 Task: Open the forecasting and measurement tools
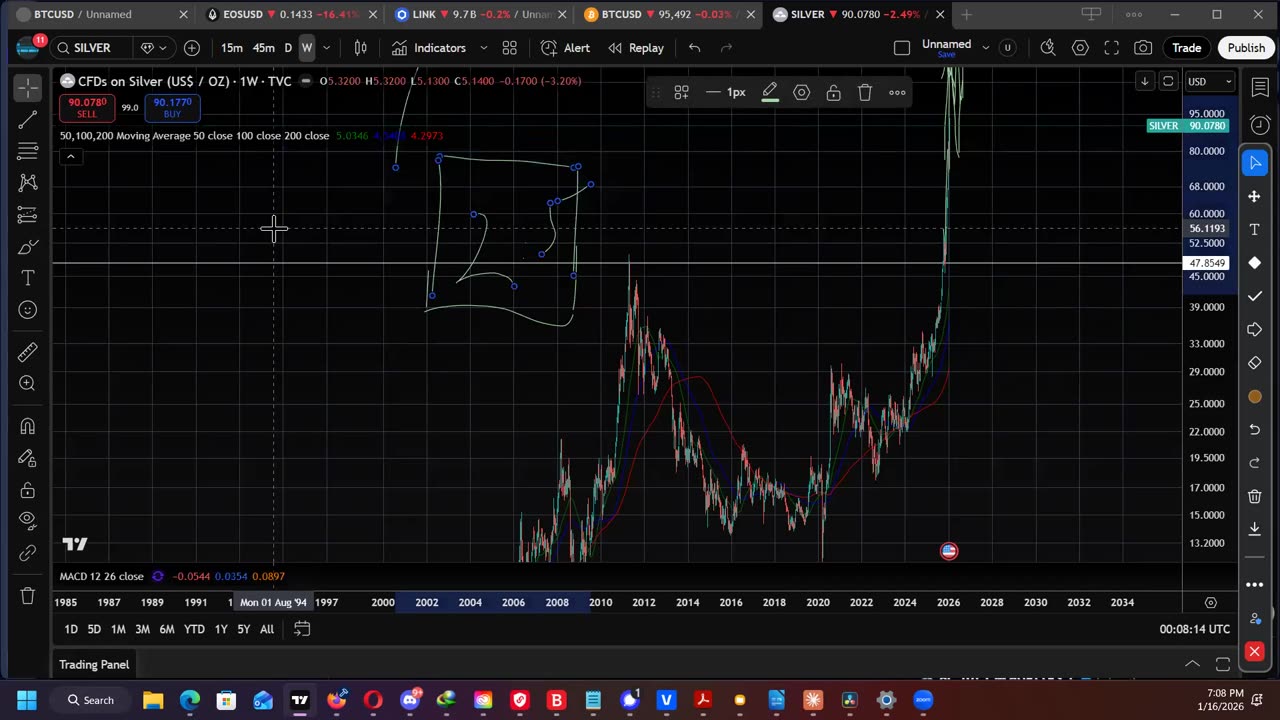pos(28,215)
